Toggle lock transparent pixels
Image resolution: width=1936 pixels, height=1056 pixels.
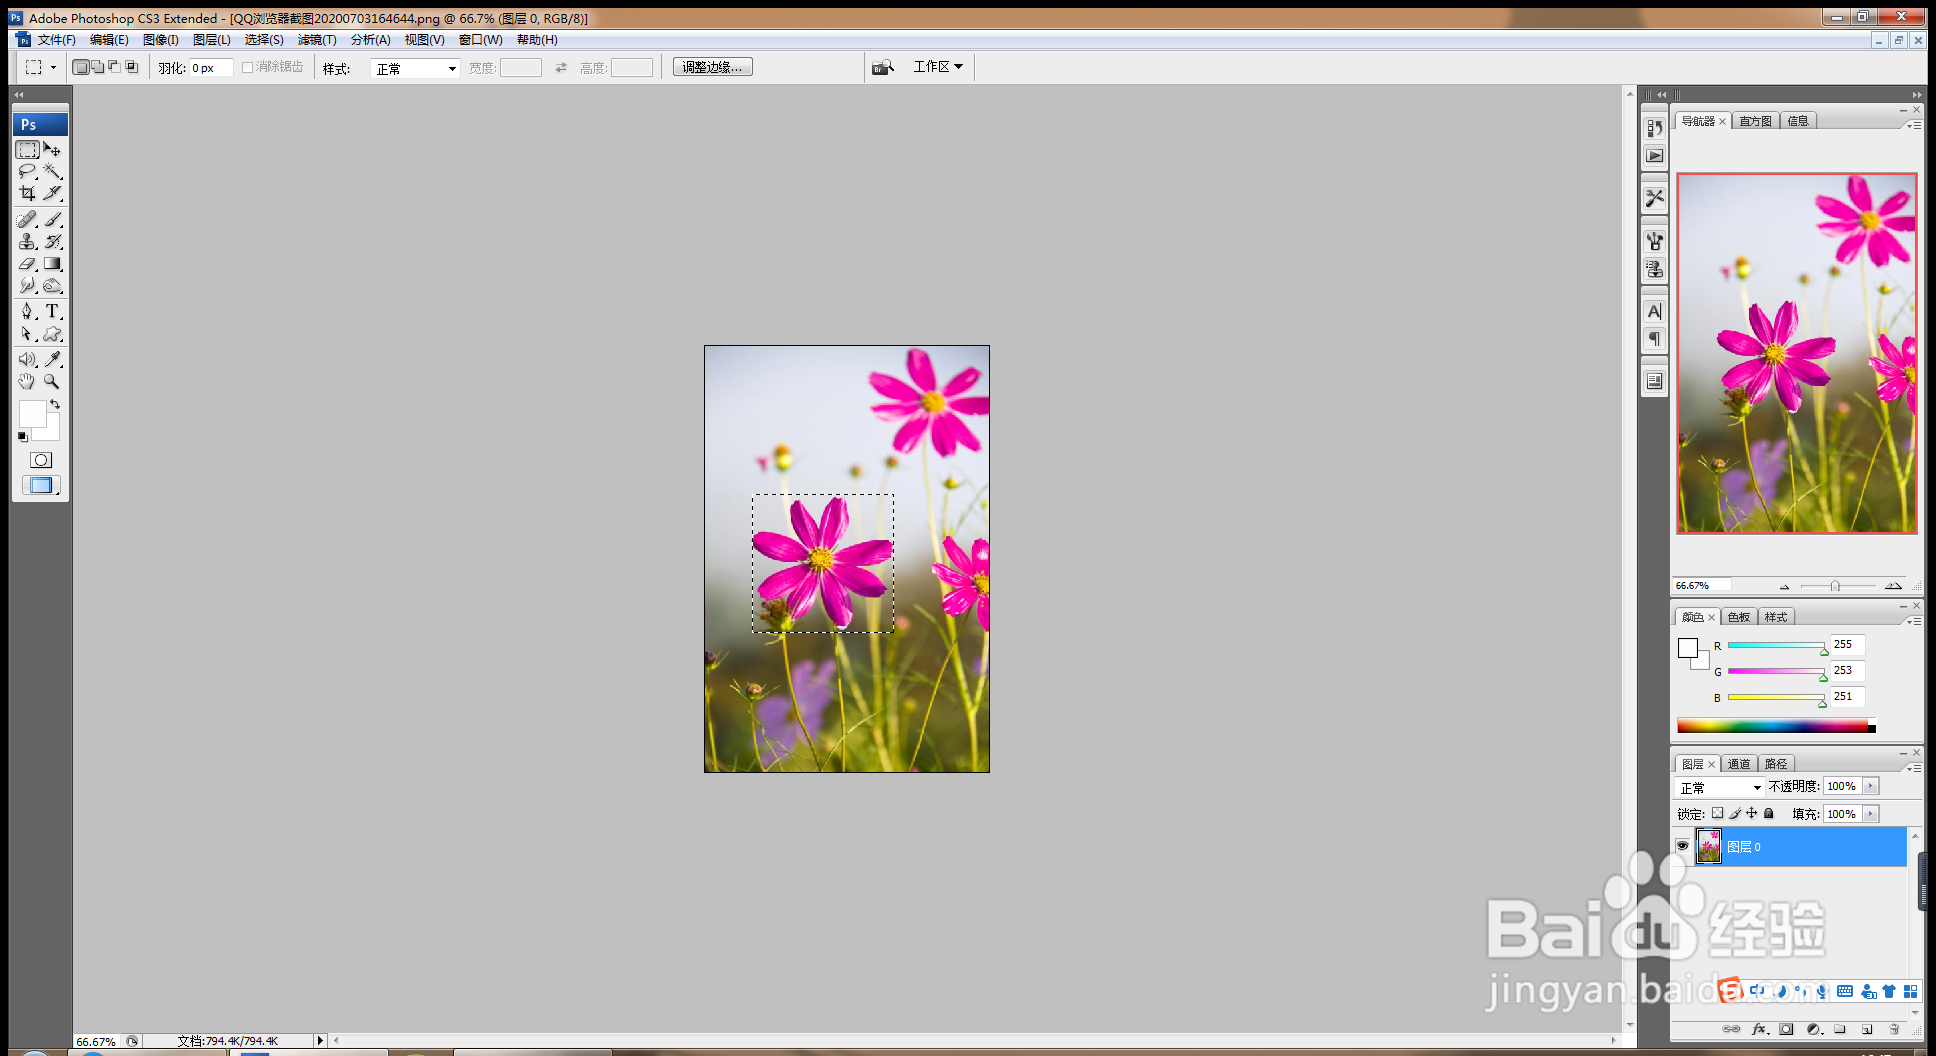click(x=1718, y=813)
